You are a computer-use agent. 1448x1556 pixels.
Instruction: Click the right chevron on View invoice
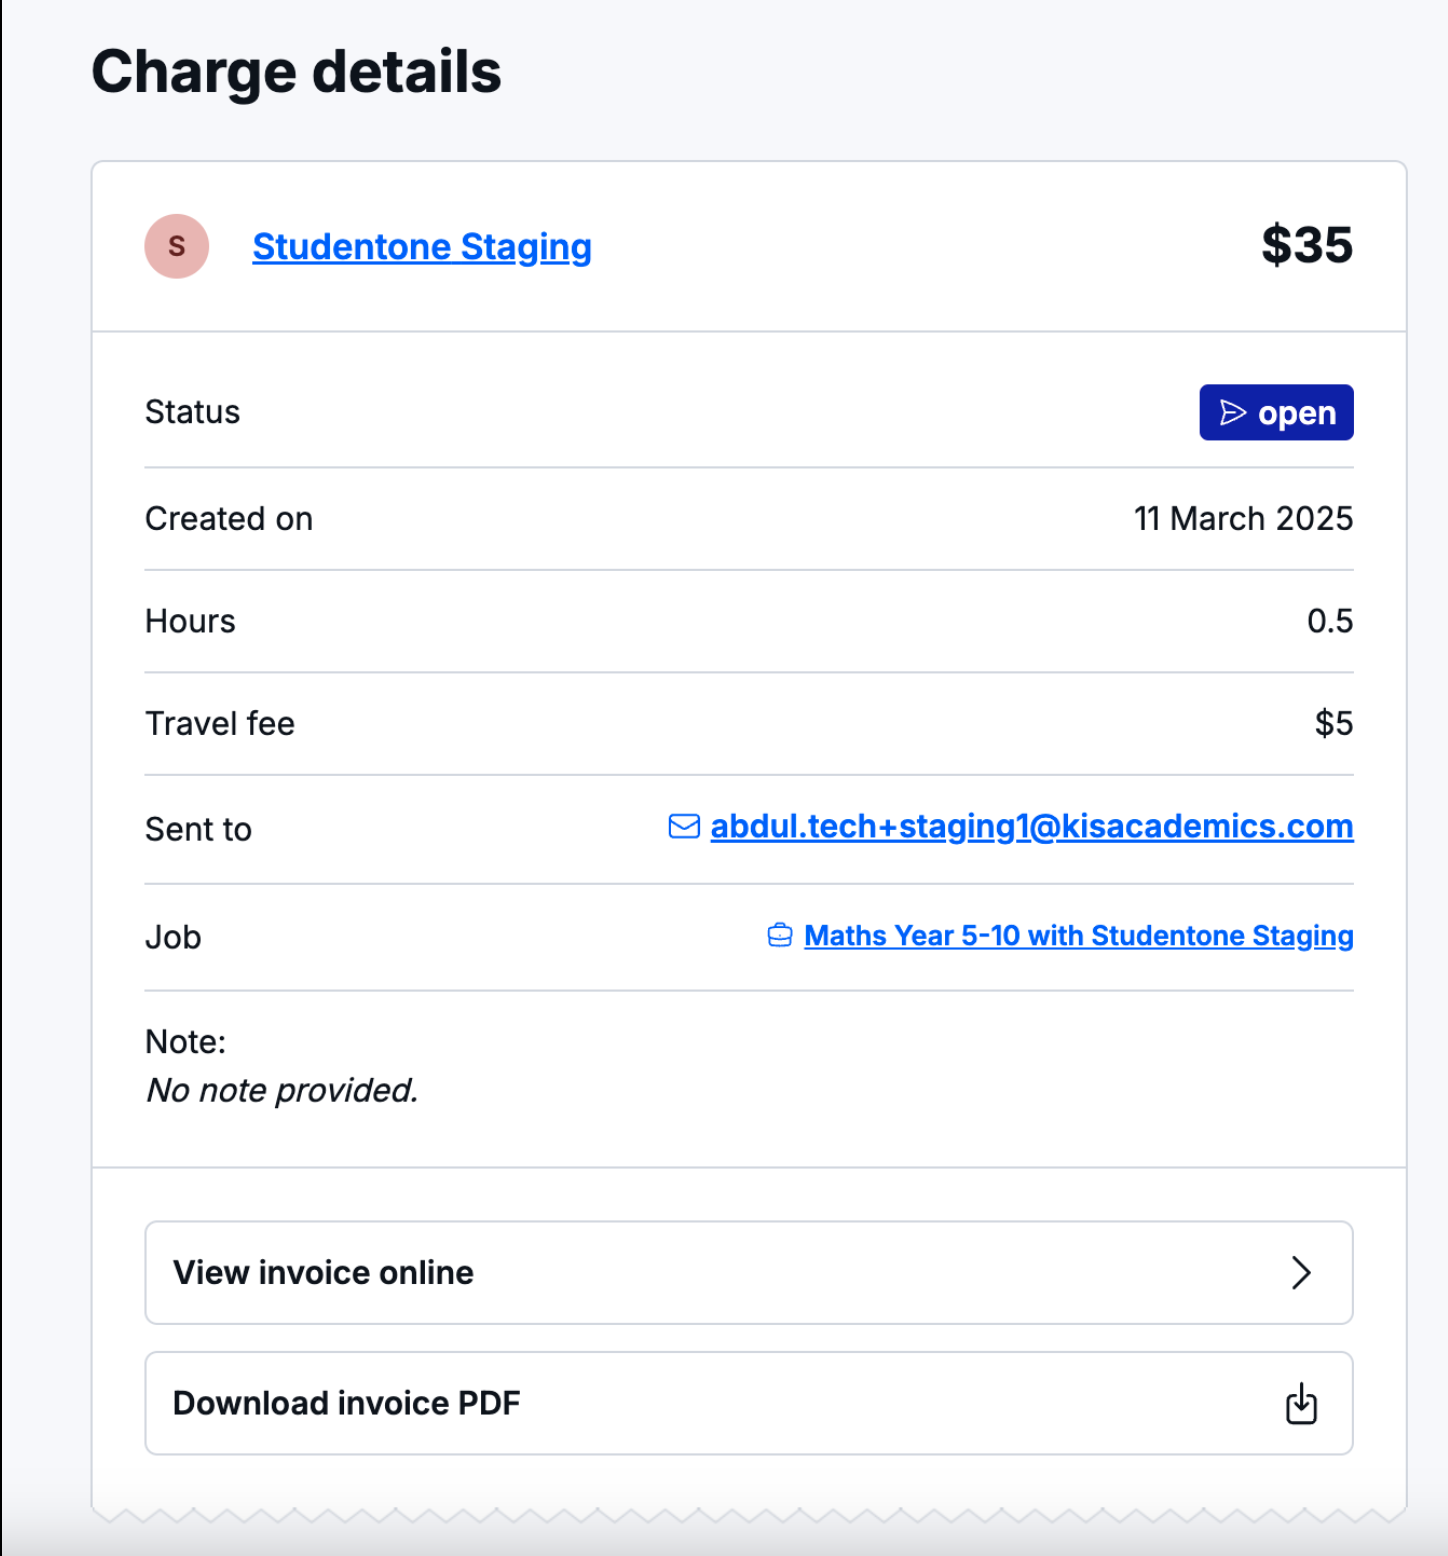coord(1300,1272)
